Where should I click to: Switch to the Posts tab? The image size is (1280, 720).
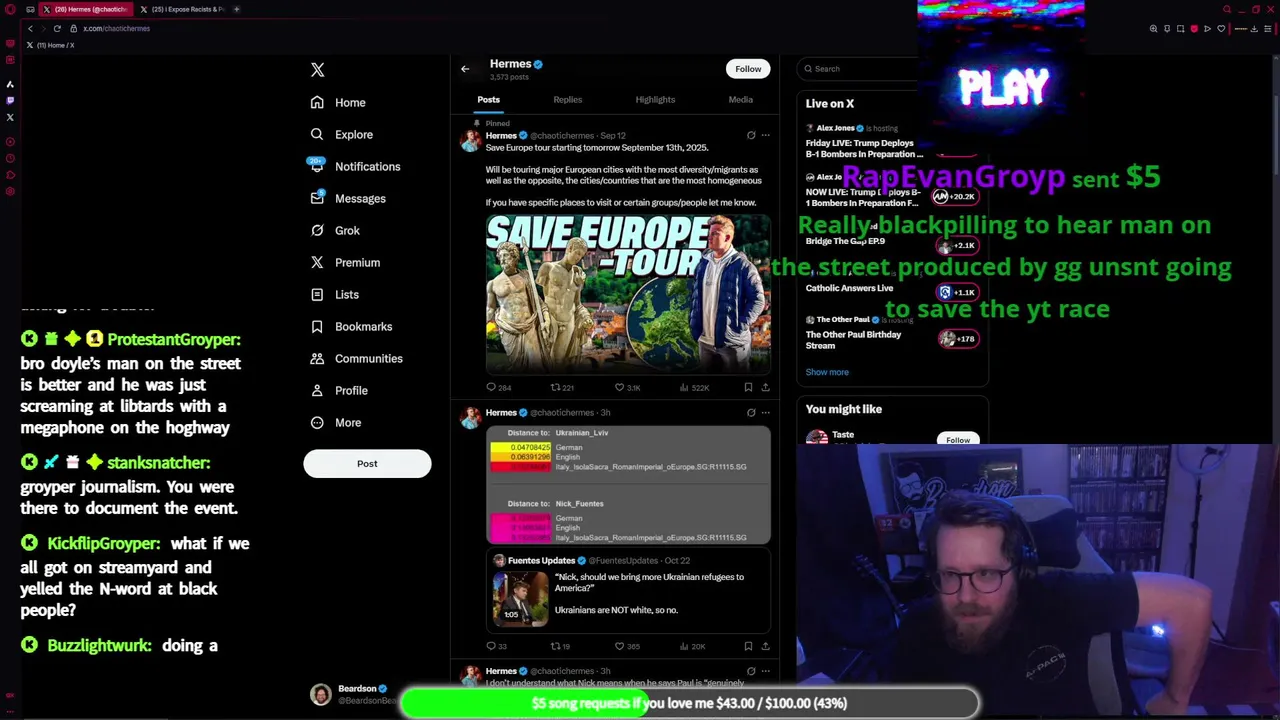(488, 100)
